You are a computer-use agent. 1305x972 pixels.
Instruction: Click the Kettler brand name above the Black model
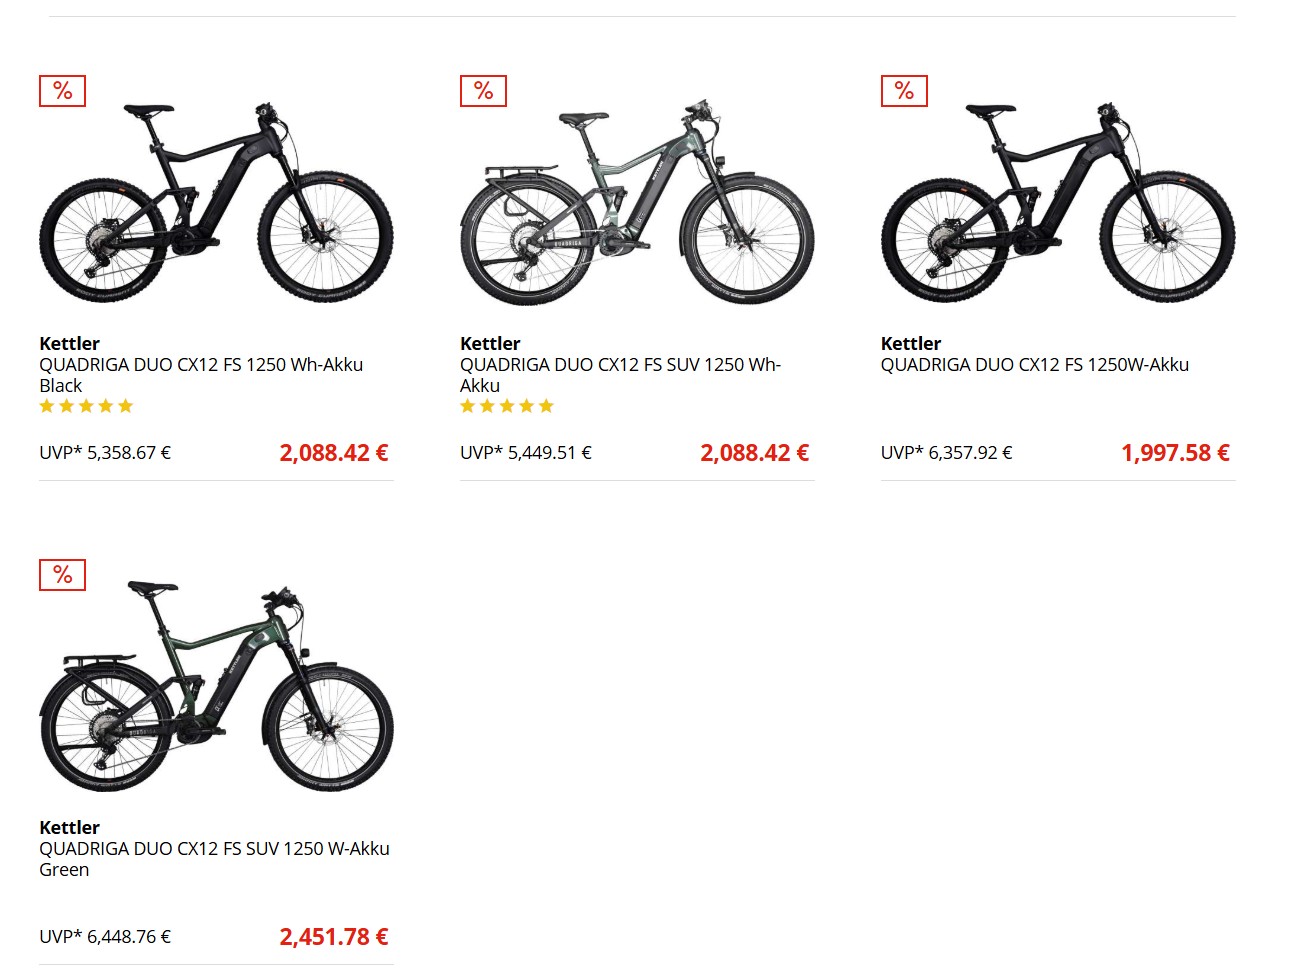[69, 343]
